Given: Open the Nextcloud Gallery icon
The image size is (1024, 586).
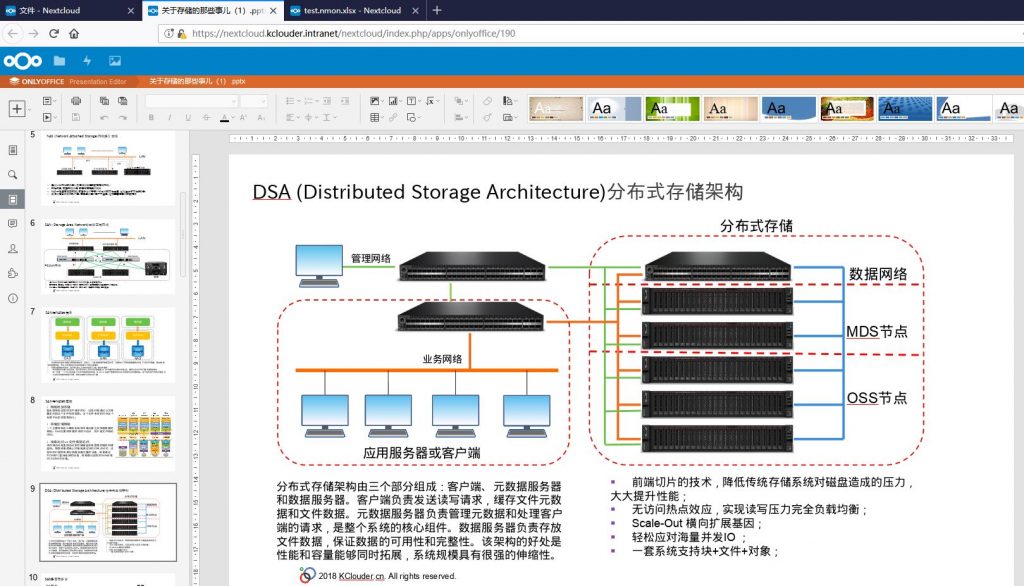Looking at the screenshot, I should (x=115, y=61).
